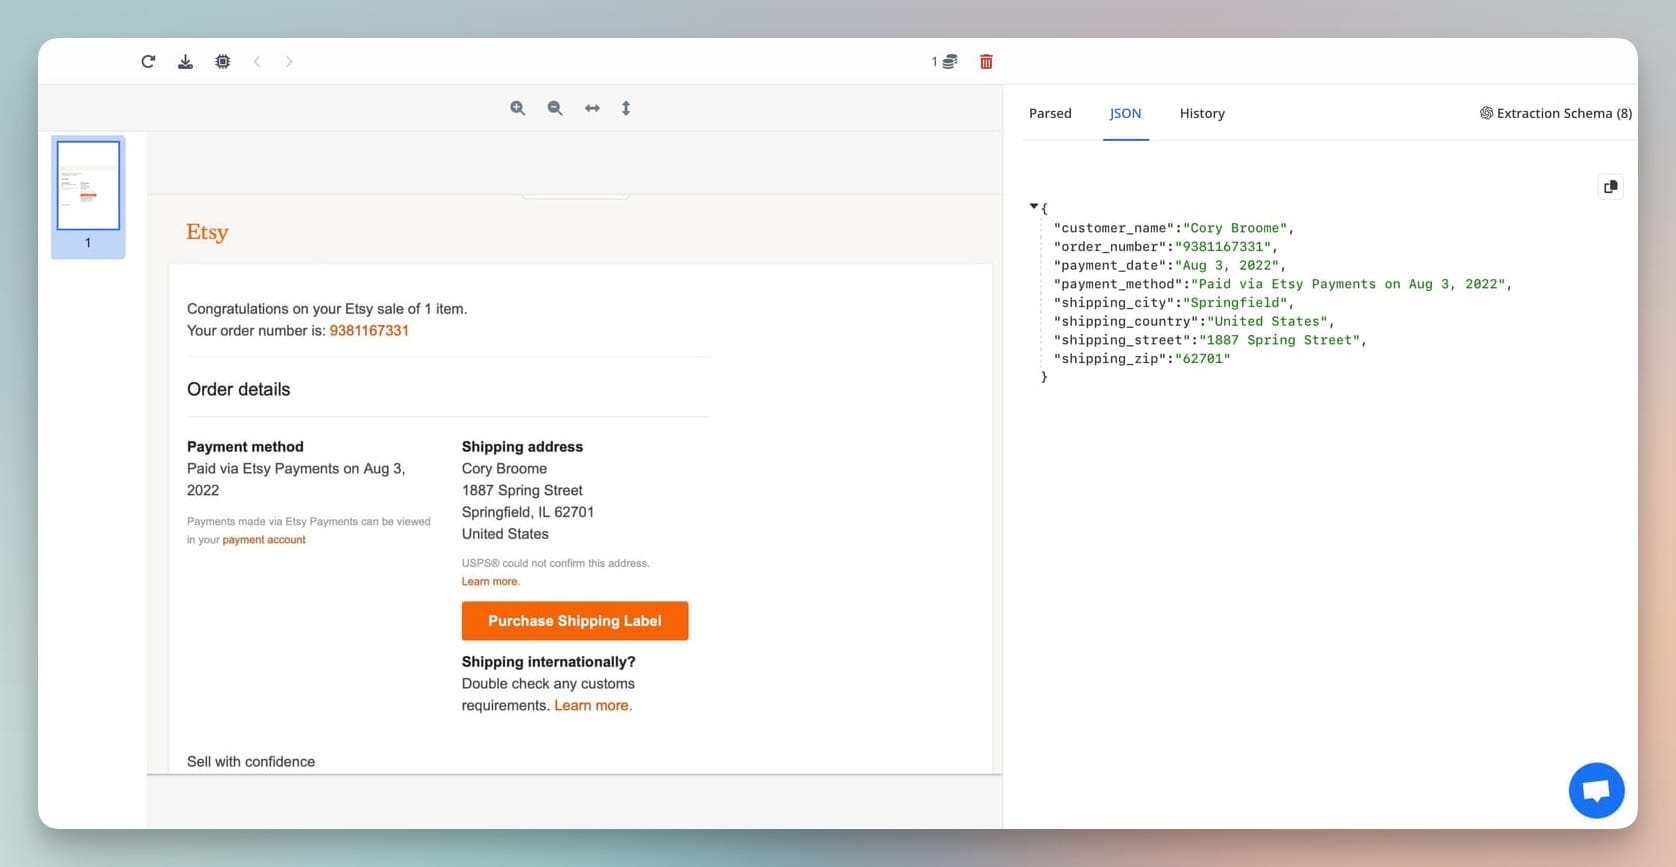
Task: Go to previous document arrow
Action: [257, 62]
